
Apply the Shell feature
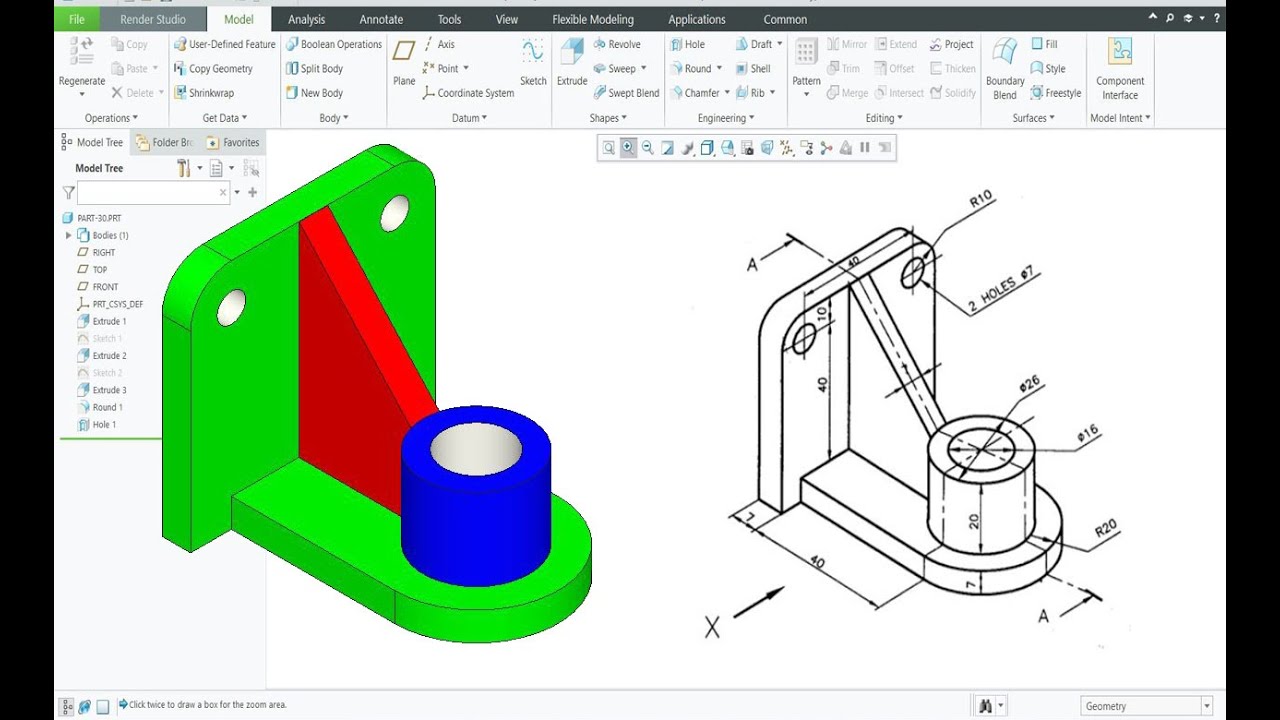[x=753, y=69]
